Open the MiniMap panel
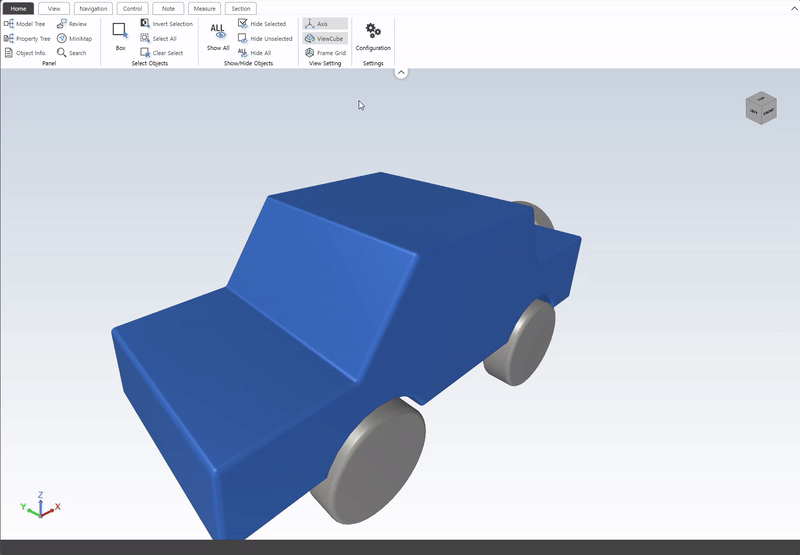This screenshot has height=555, width=800. [x=74, y=39]
